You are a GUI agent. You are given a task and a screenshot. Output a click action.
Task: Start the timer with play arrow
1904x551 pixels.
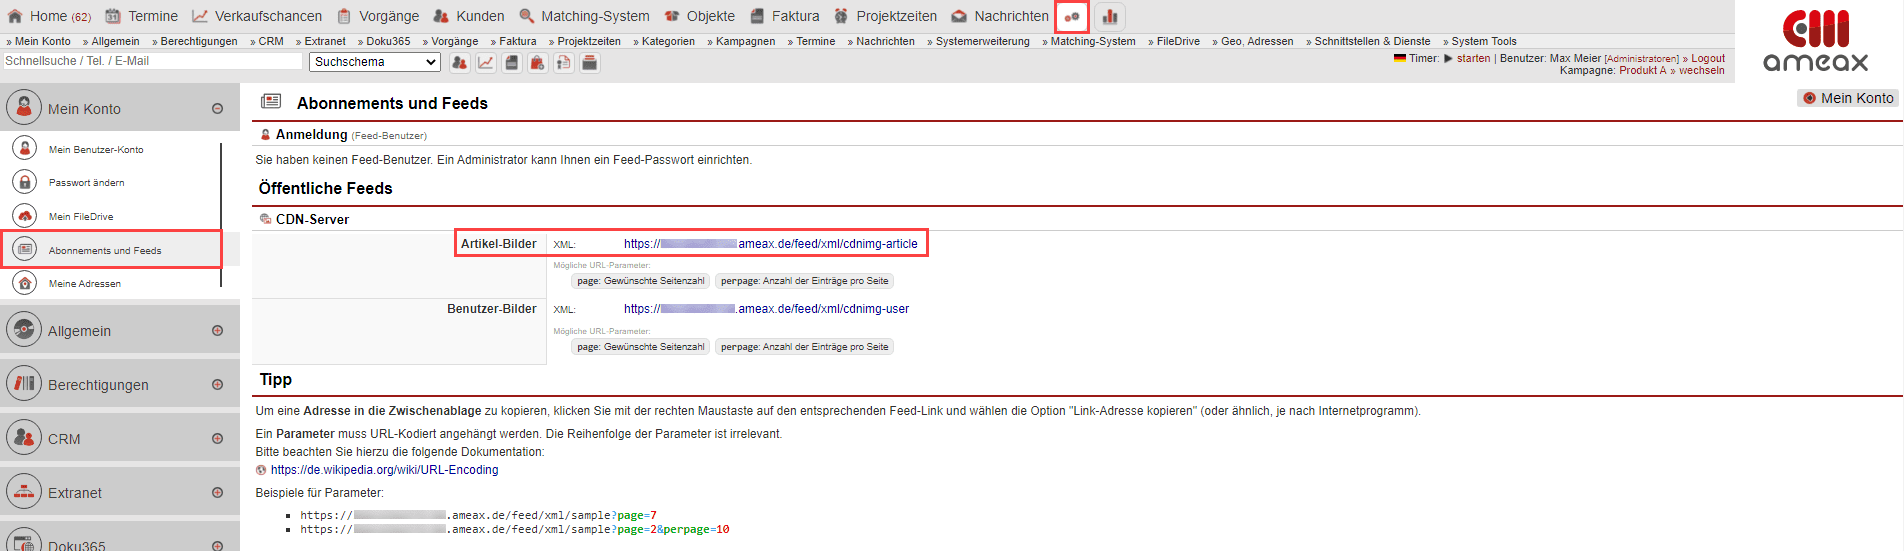tap(1448, 58)
